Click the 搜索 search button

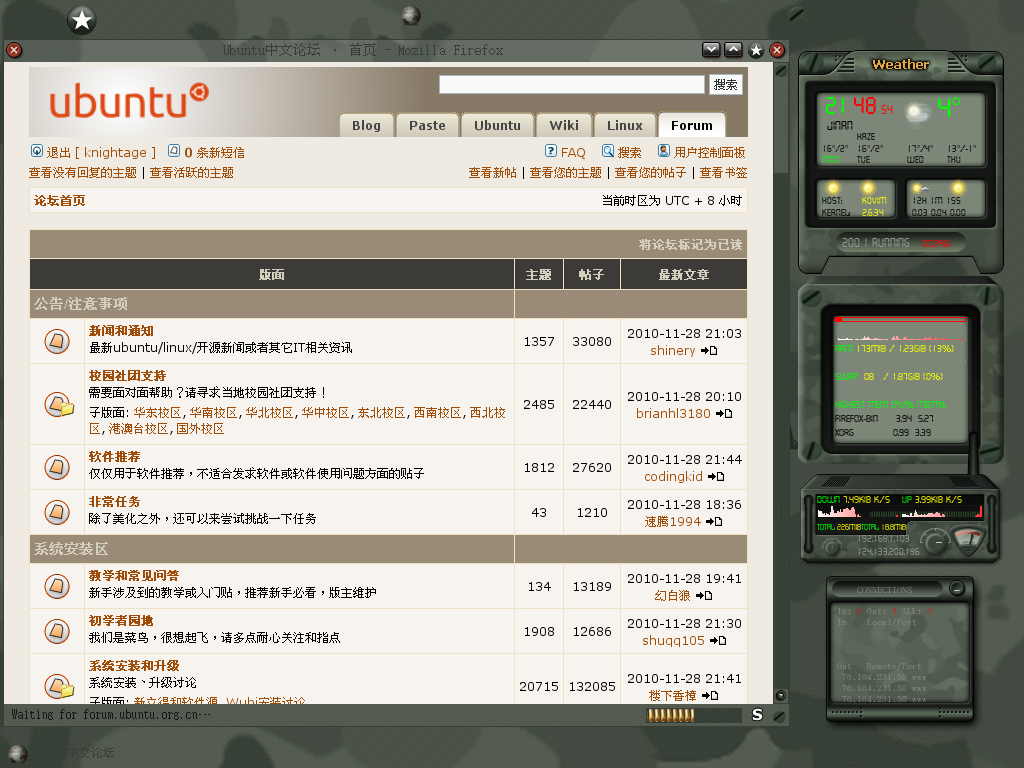[726, 85]
